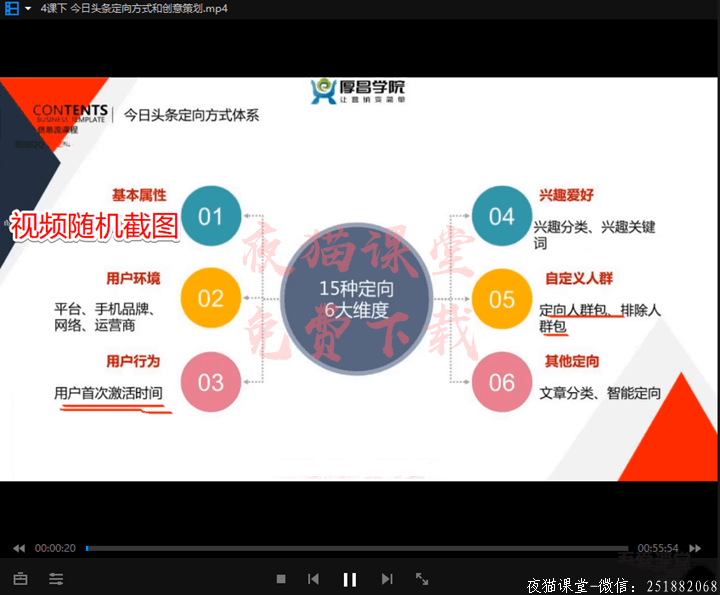
Task: Seek on the playback progress bar
Action: pos(357,548)
